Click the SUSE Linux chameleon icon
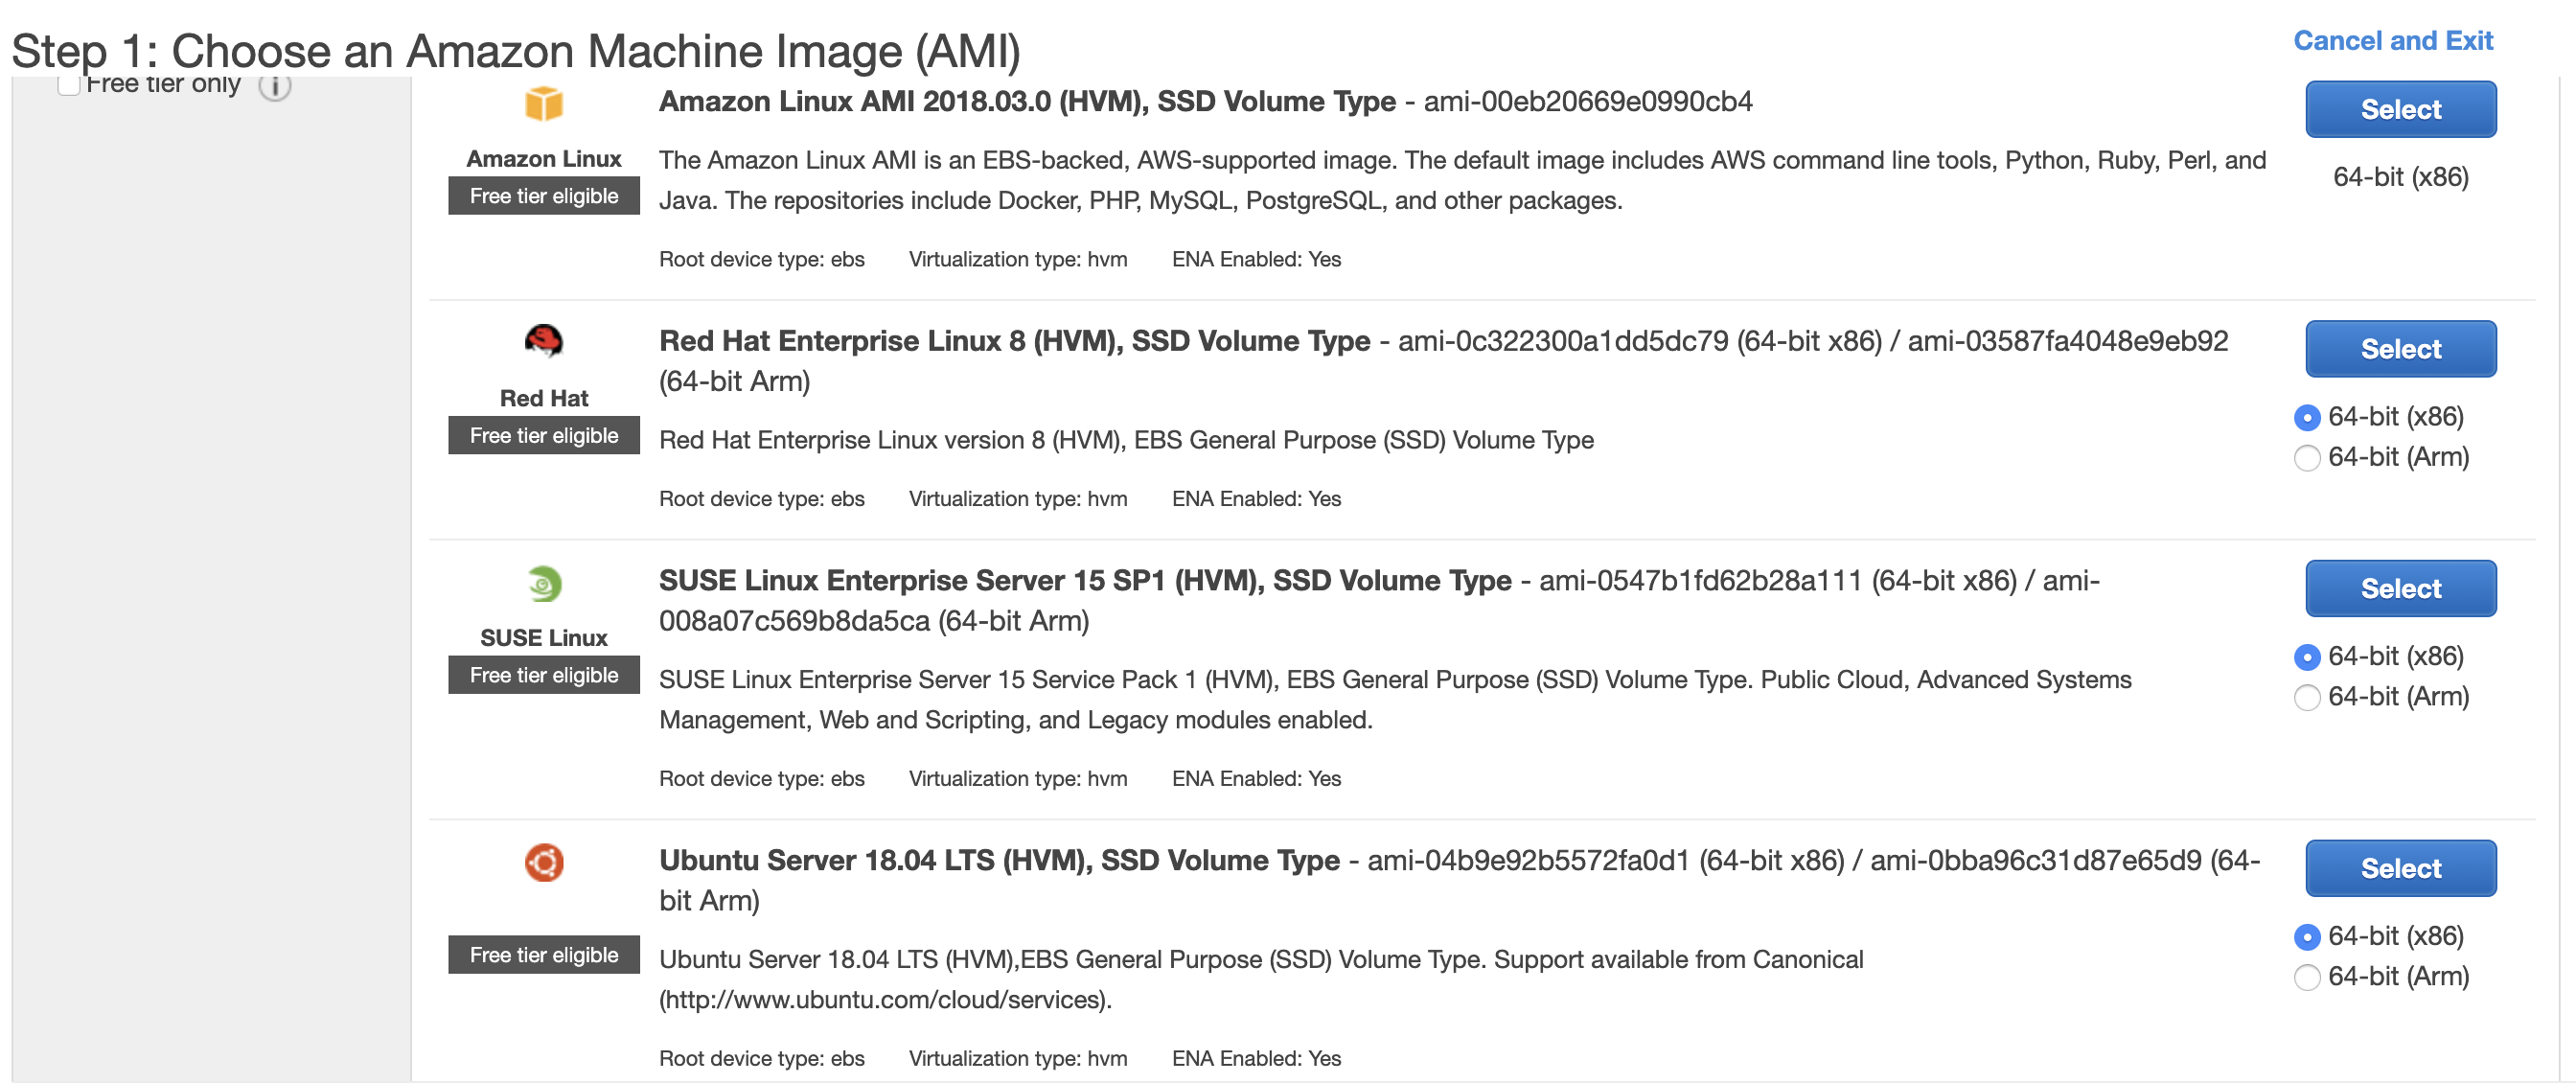The image size is (2576, 1083). [544, 583]
